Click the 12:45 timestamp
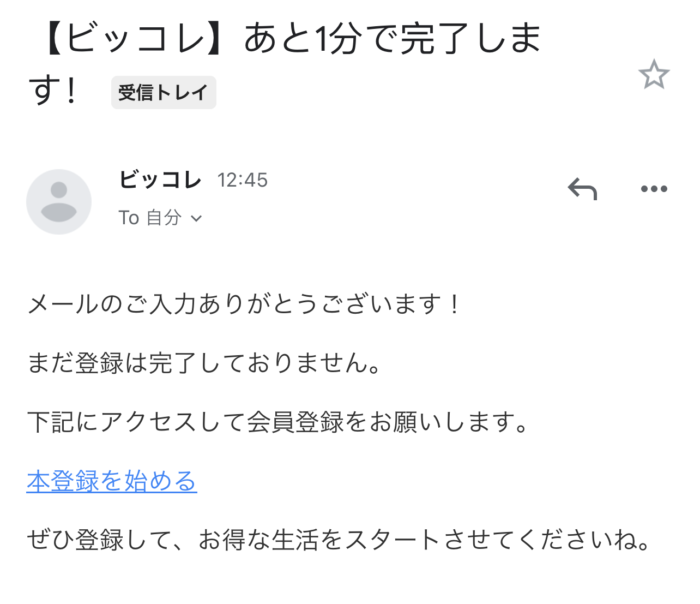Image resolution: width=700 pixels, height=604 pixels. [x=242, y=180]
